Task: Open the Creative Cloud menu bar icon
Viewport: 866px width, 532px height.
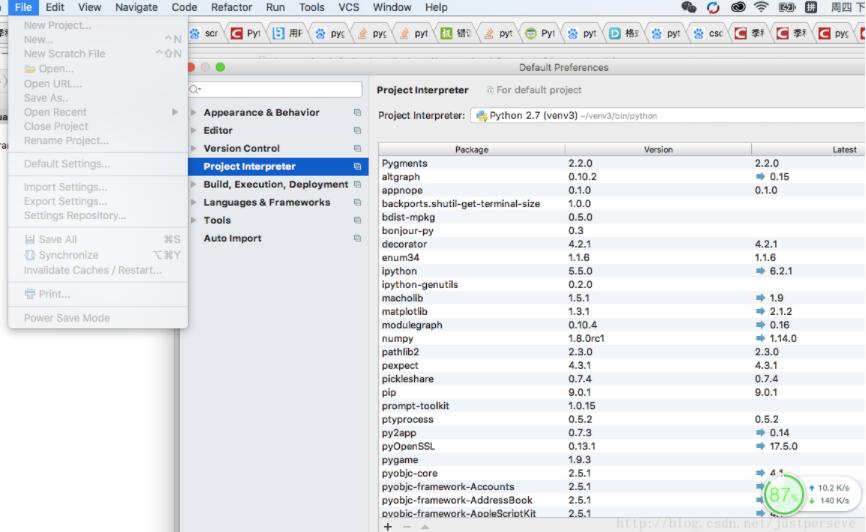Action: tap(738, 7)
